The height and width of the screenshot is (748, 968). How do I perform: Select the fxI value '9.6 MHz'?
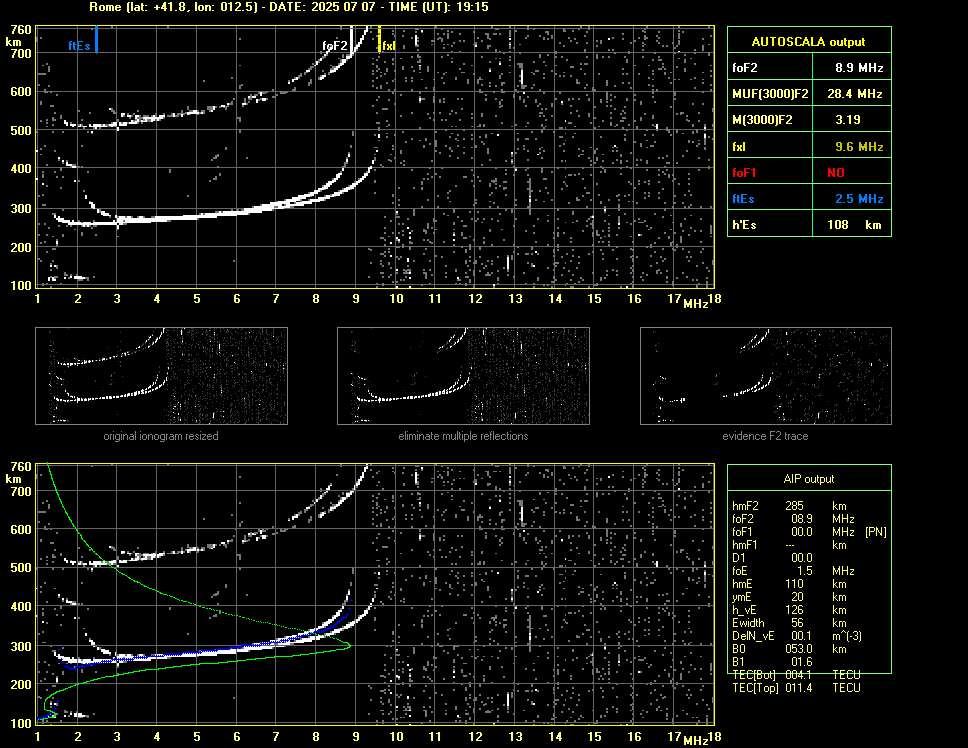[859, 147]
